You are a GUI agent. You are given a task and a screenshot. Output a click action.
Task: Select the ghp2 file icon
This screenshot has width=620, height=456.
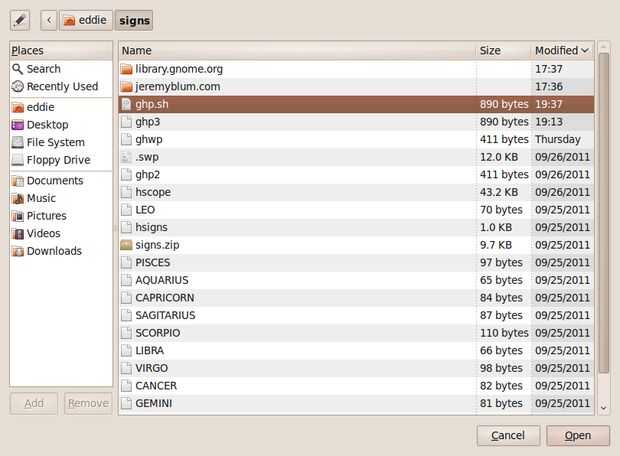pos(126,174)
